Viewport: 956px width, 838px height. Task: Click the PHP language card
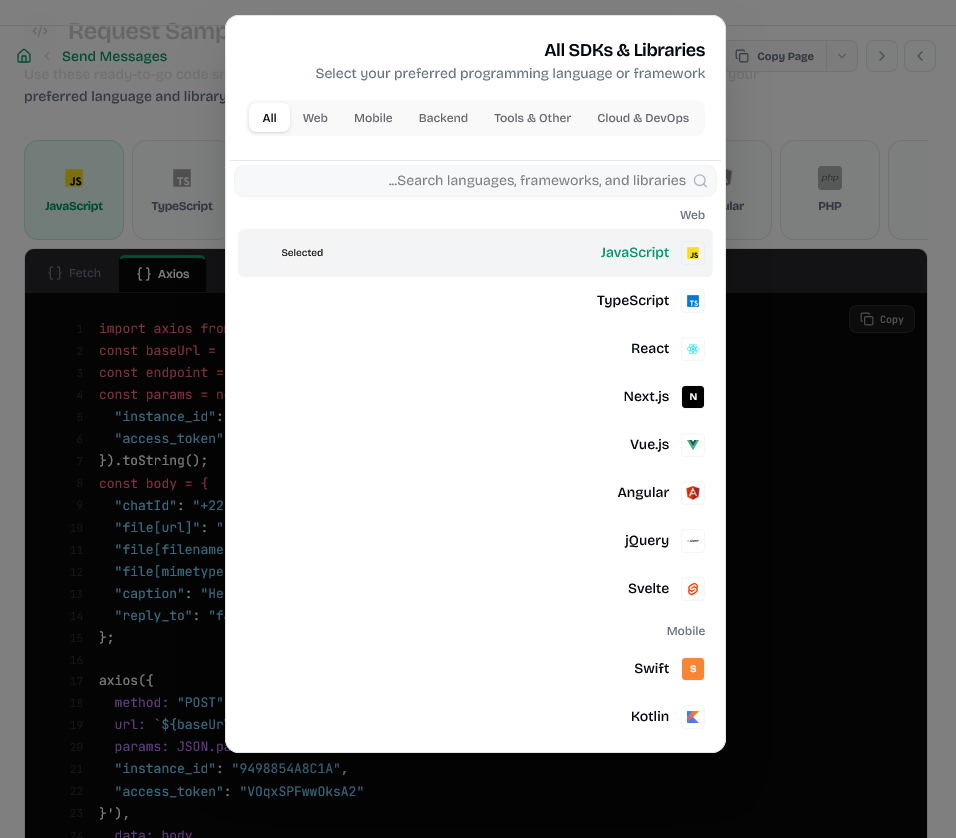pyautogui.click(x=830, y=190)
